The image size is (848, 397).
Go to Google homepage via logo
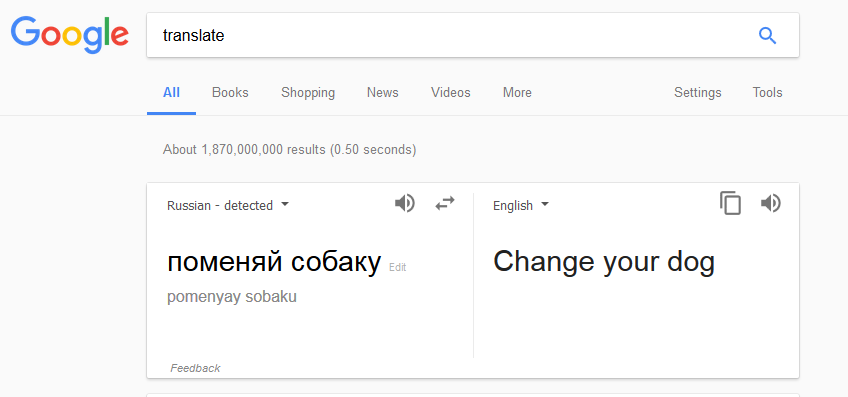tap(70, 35)
